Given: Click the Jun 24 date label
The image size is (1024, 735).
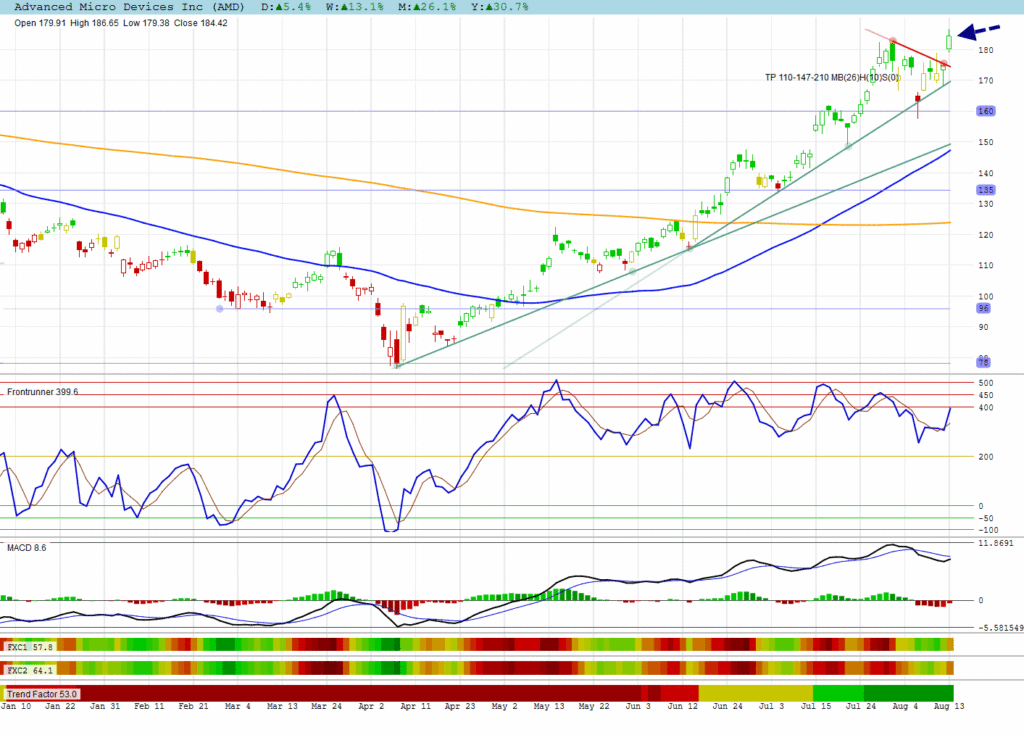Looking at the screenshot, I should [x=728, y=706].
